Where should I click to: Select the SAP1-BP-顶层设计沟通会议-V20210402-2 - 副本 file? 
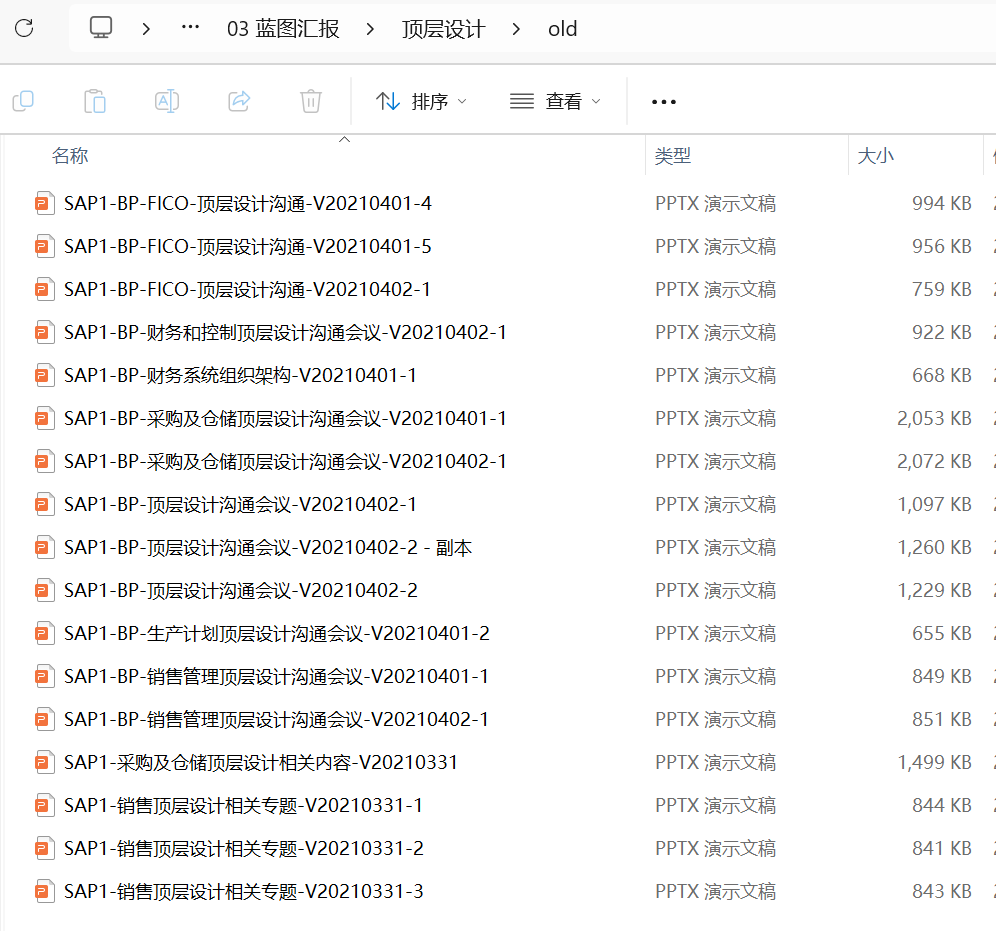(x=267, y=547)
